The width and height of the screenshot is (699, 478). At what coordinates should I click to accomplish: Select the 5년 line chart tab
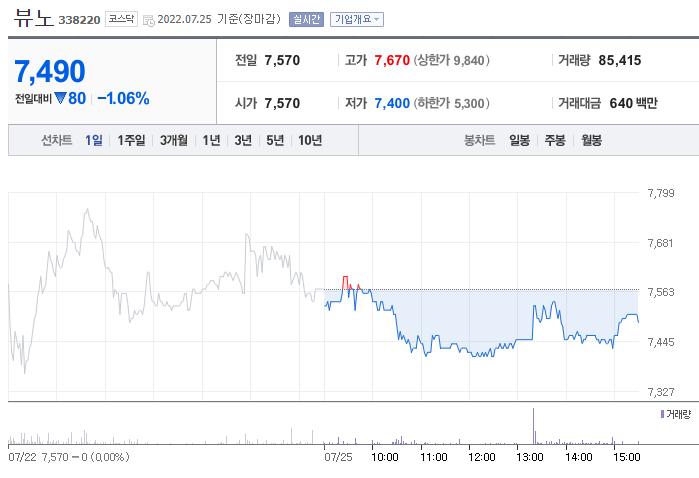pyautogui.click(x=275, y=140)
